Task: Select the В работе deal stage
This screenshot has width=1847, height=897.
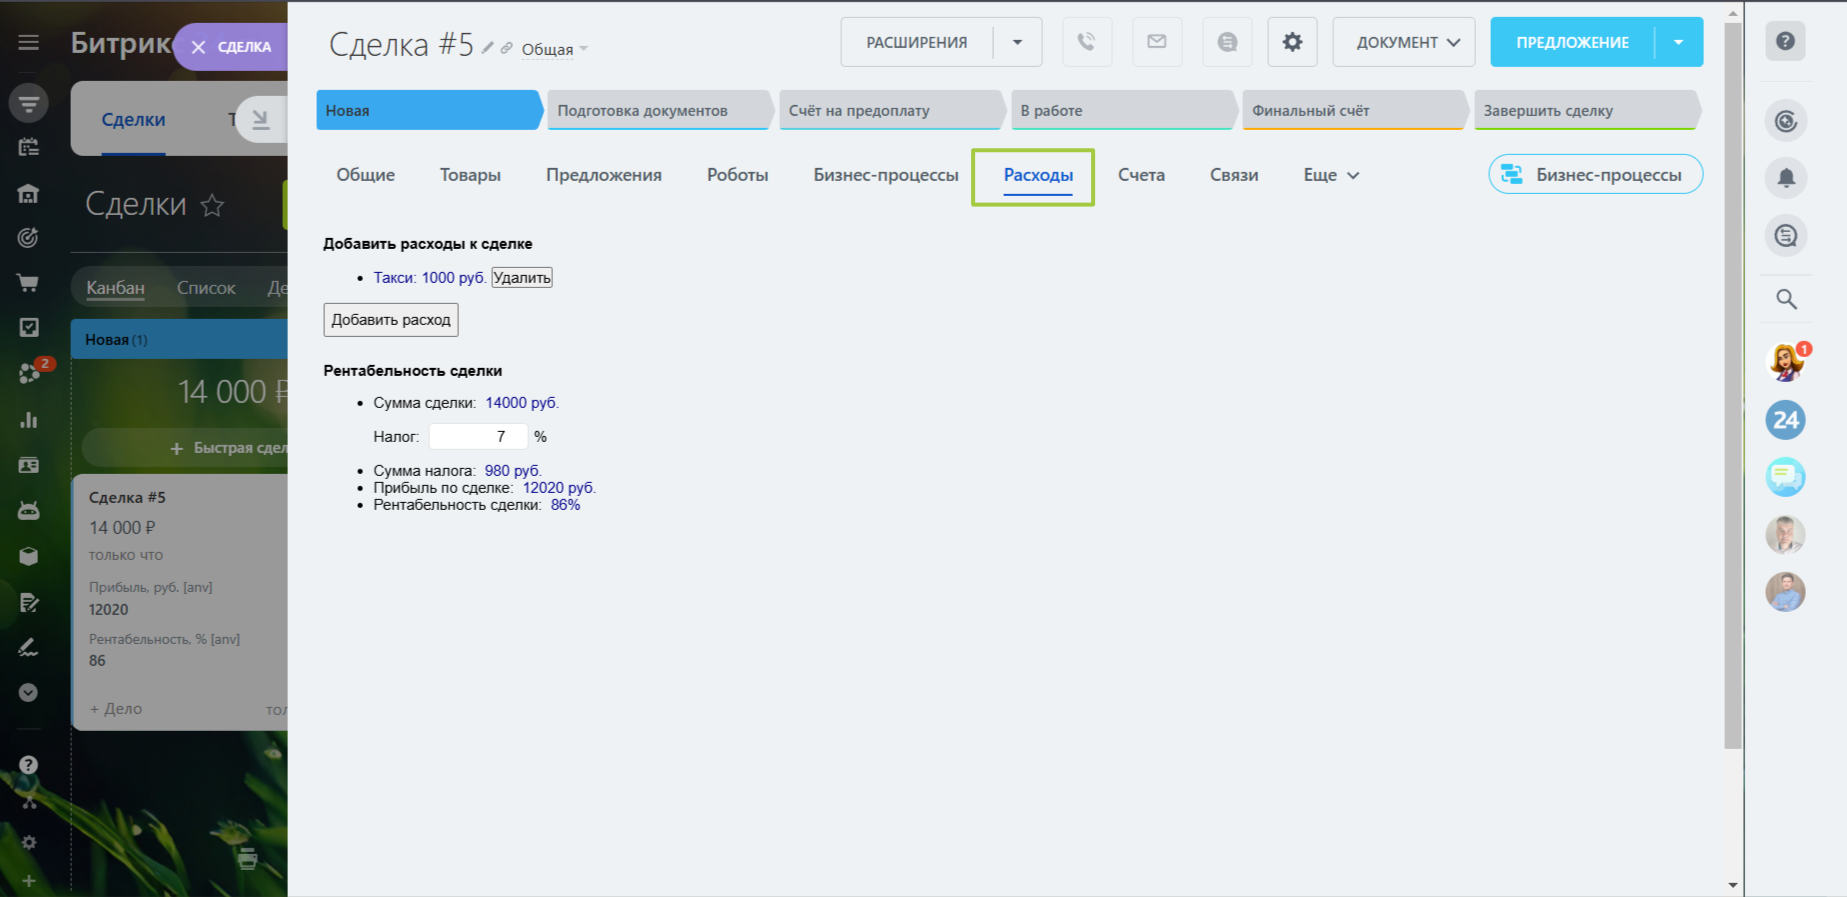Action: (x=1122, y=110)
